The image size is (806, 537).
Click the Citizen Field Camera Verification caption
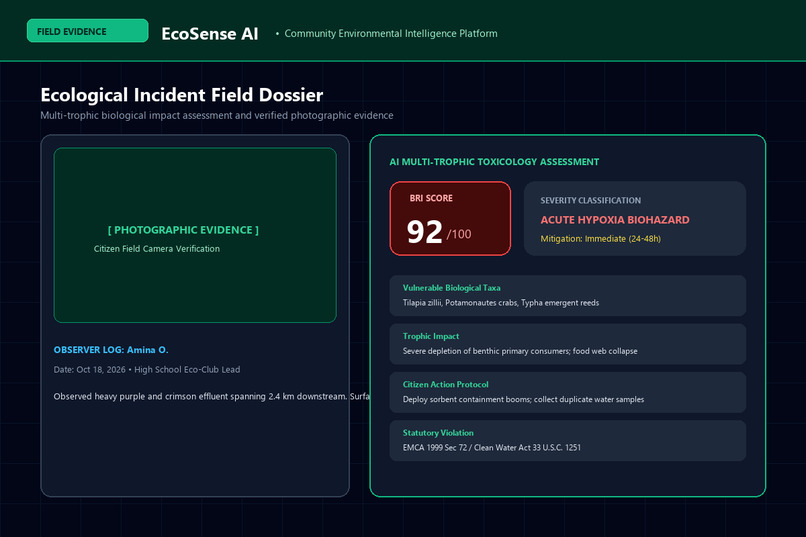click(x=157, y=249)
